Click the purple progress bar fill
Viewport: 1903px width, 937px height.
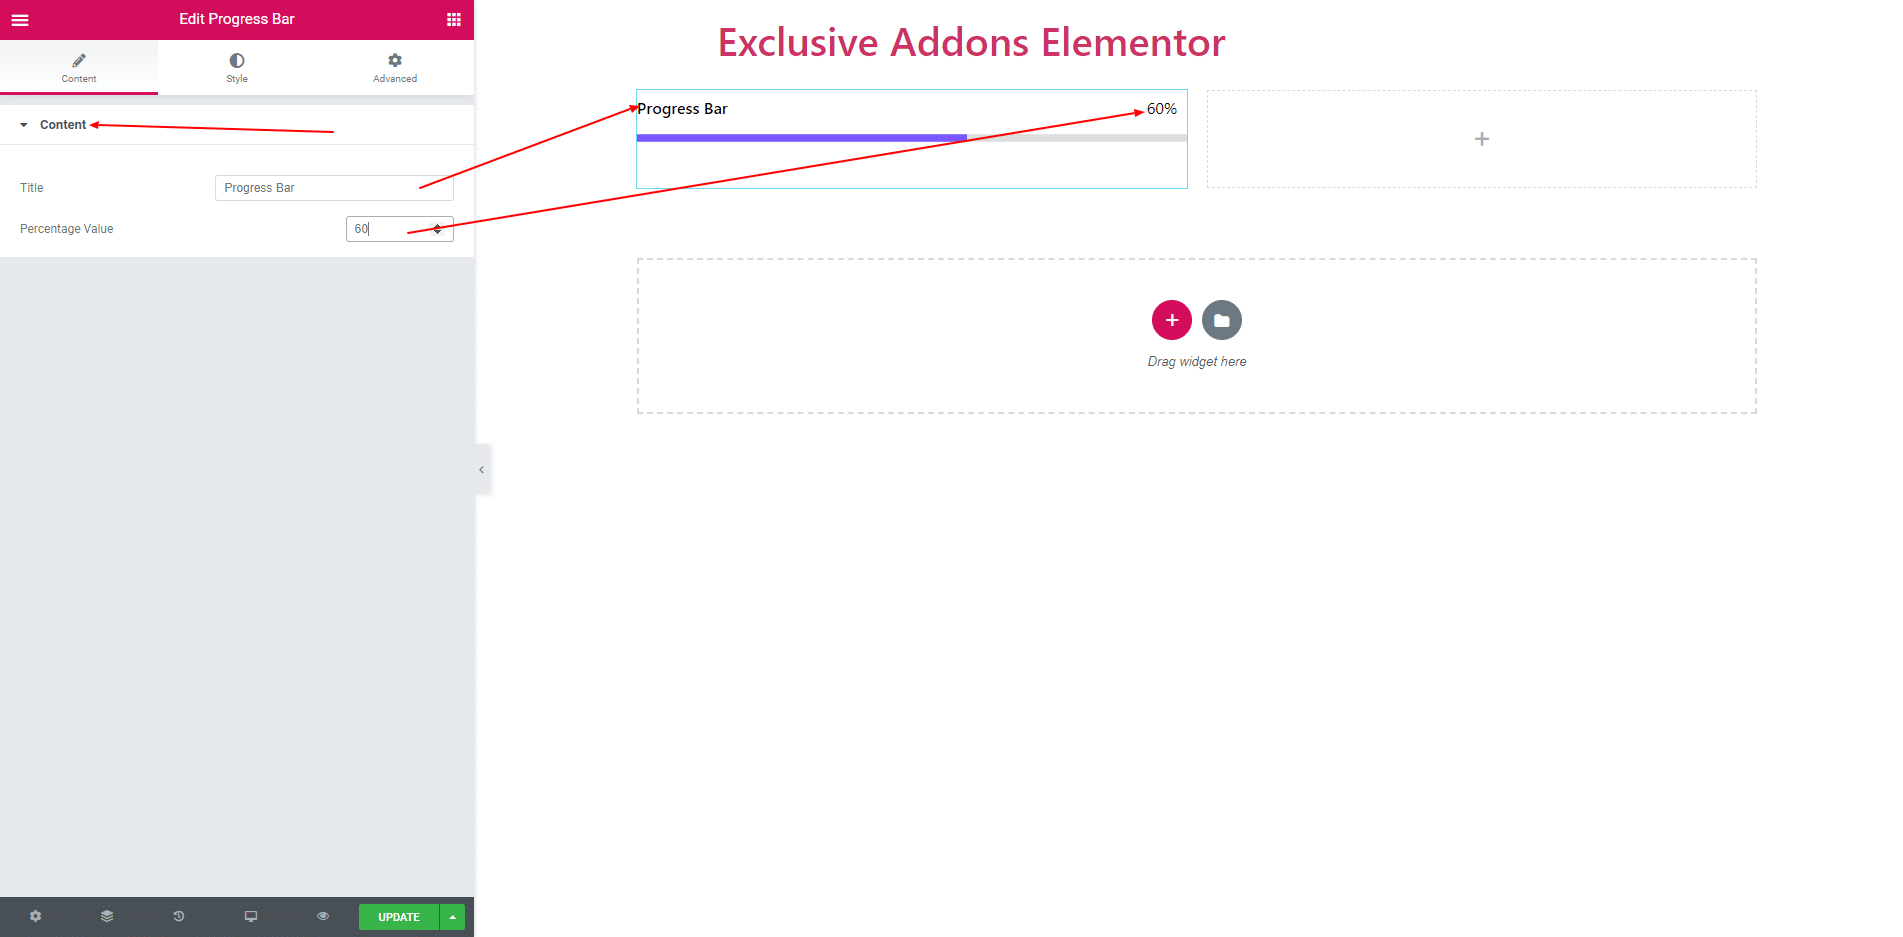coord(802,138)
